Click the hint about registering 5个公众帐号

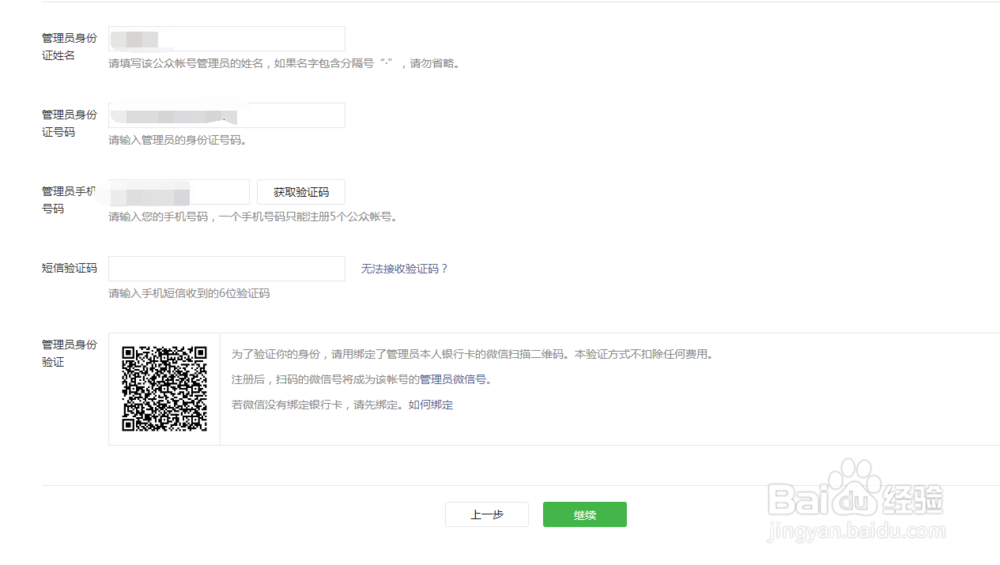pos(252,217)
